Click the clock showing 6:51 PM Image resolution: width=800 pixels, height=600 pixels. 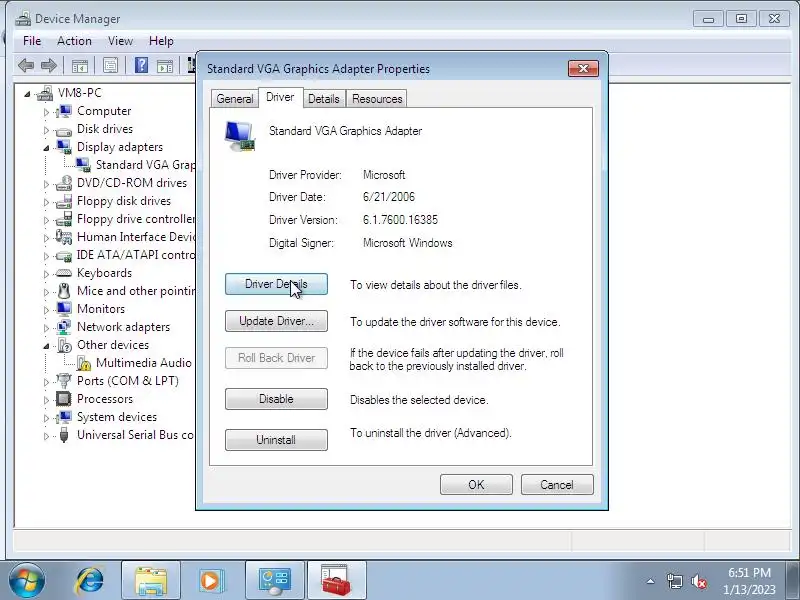(x=749, y=572)
